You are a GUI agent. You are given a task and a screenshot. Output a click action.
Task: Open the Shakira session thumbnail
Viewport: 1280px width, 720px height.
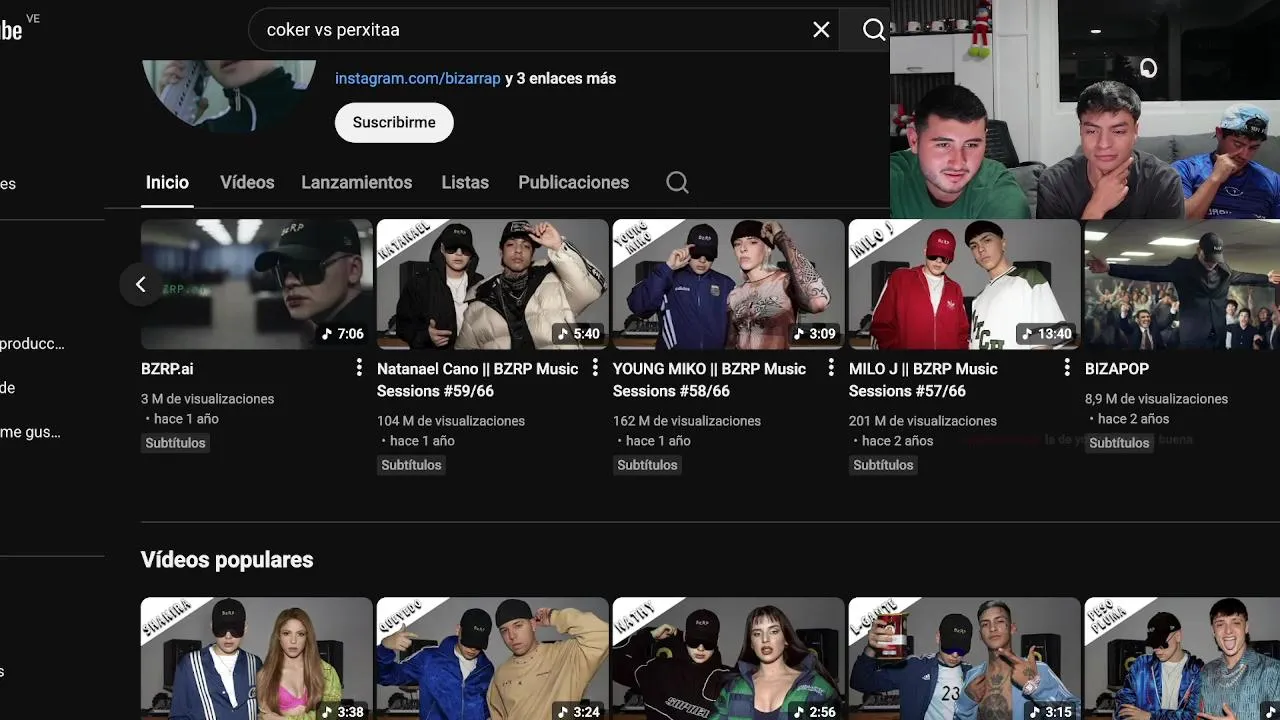(x=257, y=658)
